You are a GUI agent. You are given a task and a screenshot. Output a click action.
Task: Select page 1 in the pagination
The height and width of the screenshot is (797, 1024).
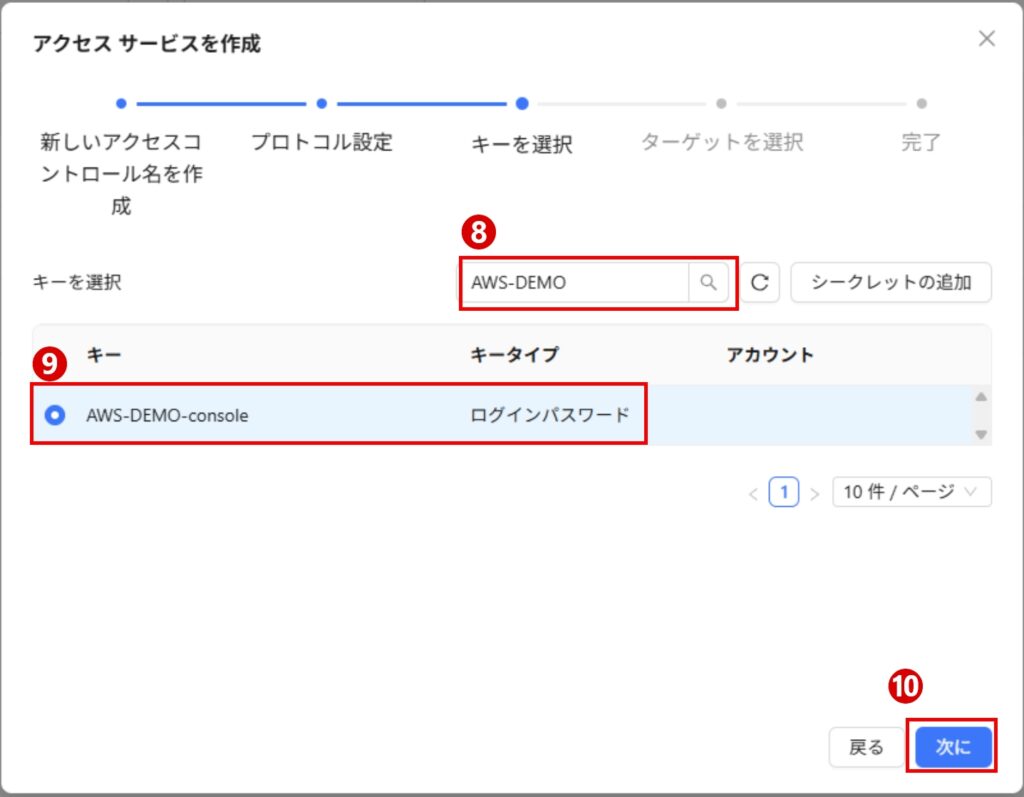[x=784, y=492]
